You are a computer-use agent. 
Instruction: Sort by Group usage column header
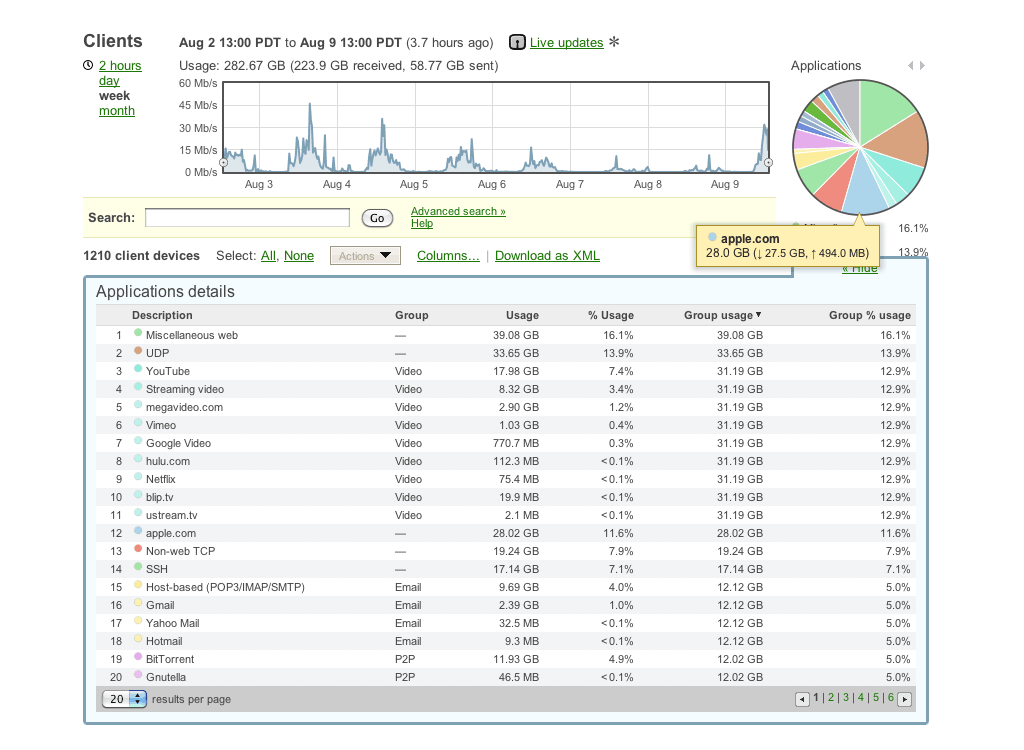[x=718, y=316]
